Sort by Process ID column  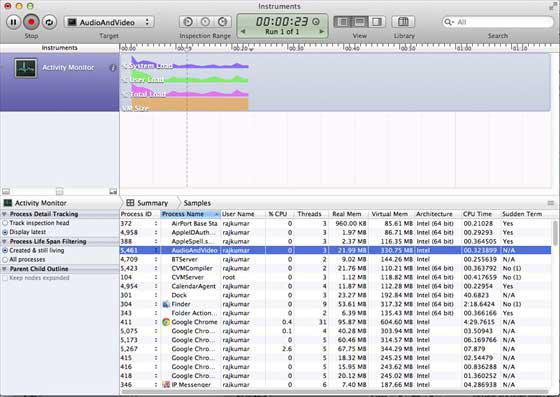[x=140, y=214]
